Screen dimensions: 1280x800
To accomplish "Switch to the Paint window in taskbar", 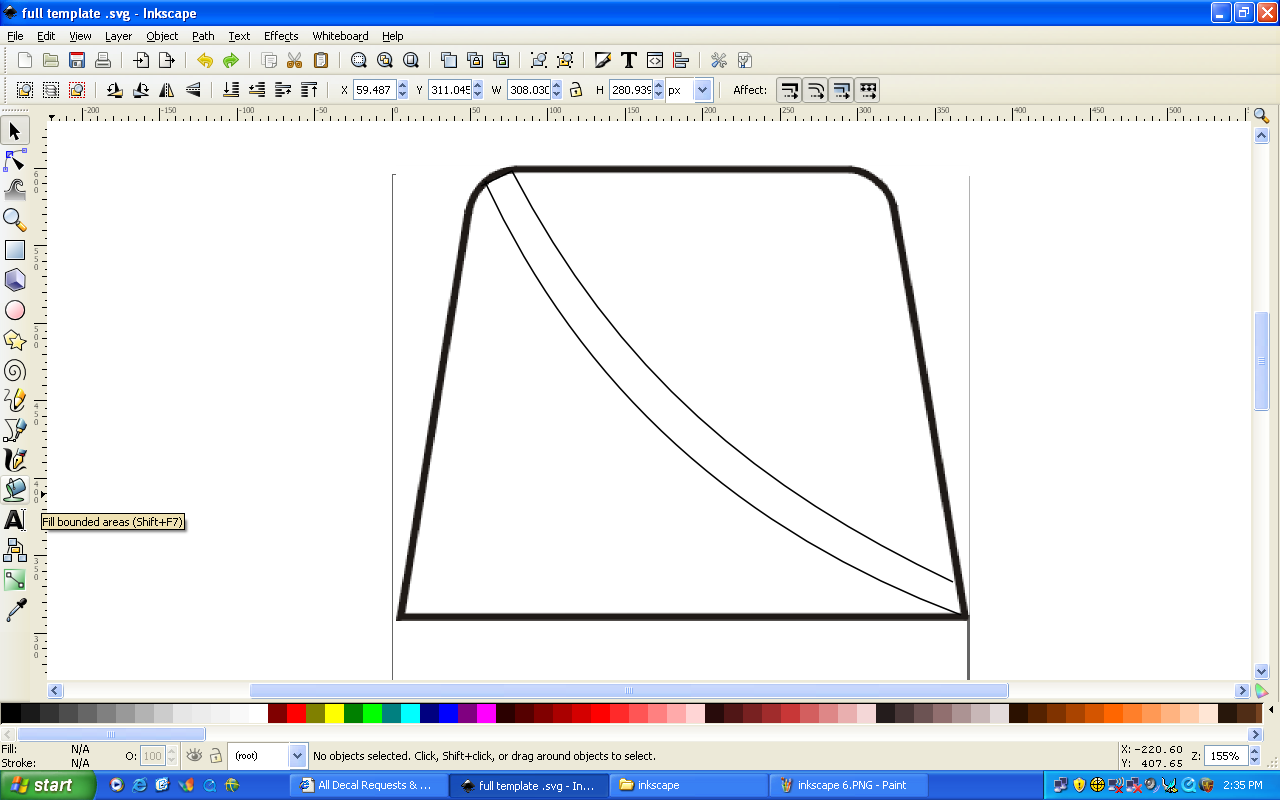I will 848,785.
